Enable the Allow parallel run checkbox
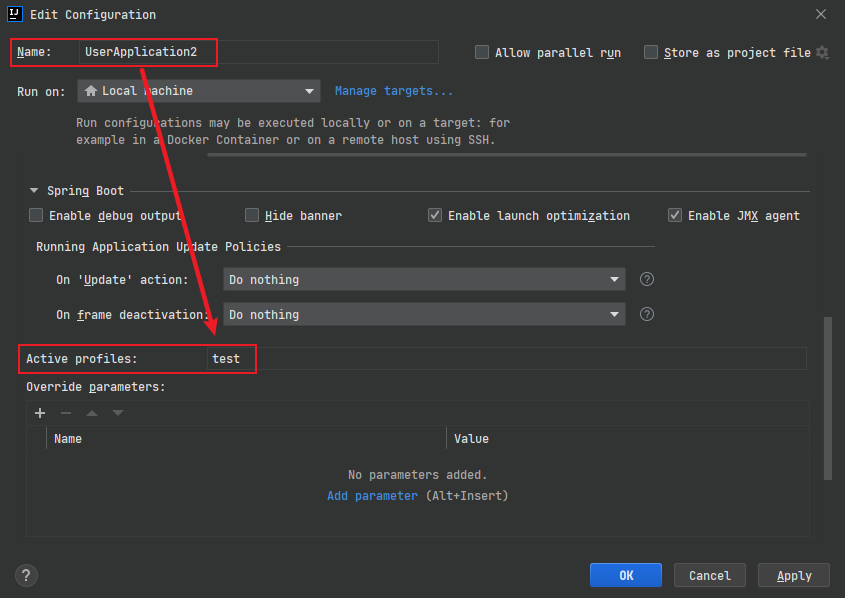The image size is (845, 598). click(482, 52)
